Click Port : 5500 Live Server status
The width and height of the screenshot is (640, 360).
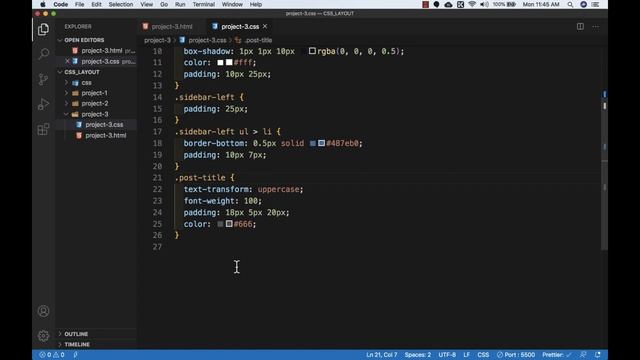pos(516,355)
